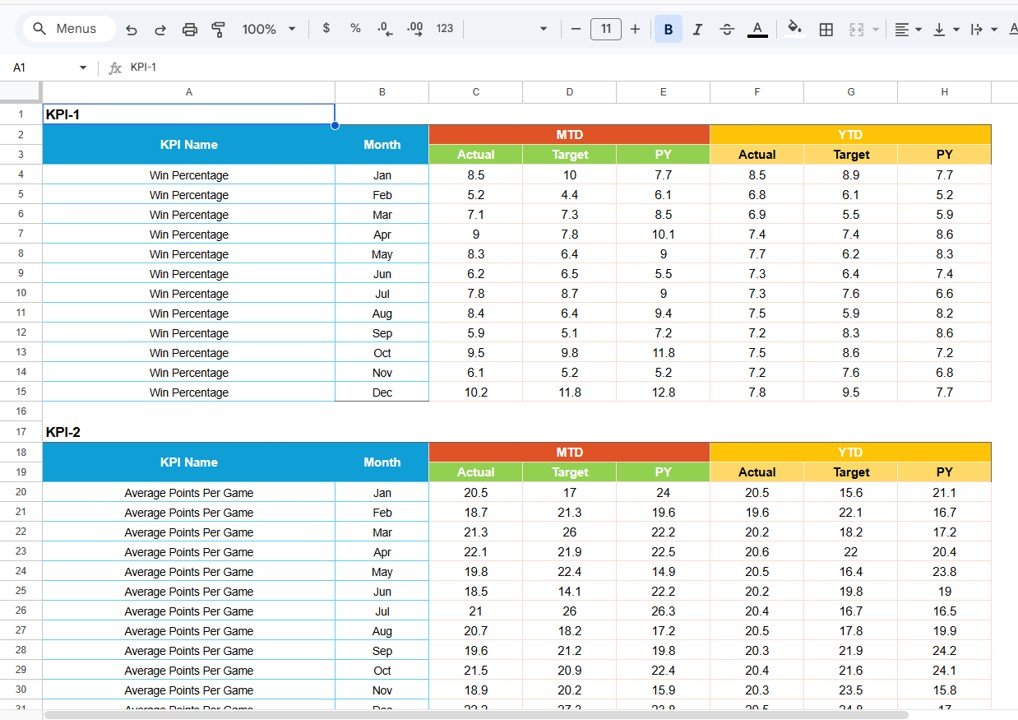Increase the font size
The width and height of the screenshot is (1018, 720).
tap(635, 28)
